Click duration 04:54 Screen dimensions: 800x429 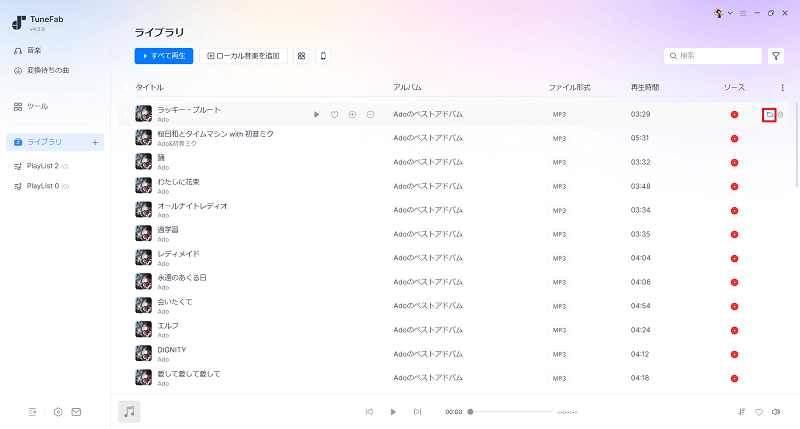[x=640, y=306]
